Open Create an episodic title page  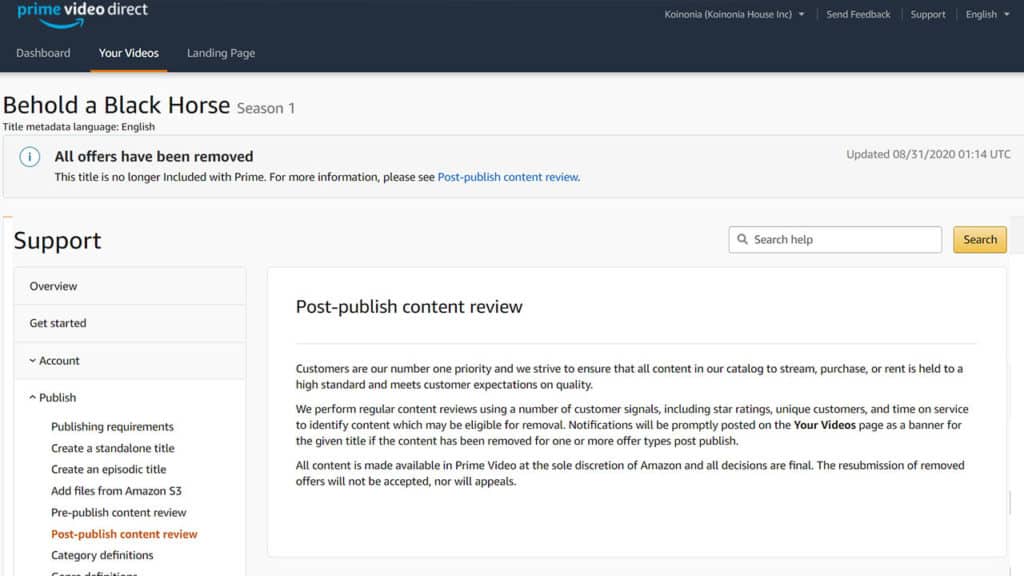(x=108, y=469)
